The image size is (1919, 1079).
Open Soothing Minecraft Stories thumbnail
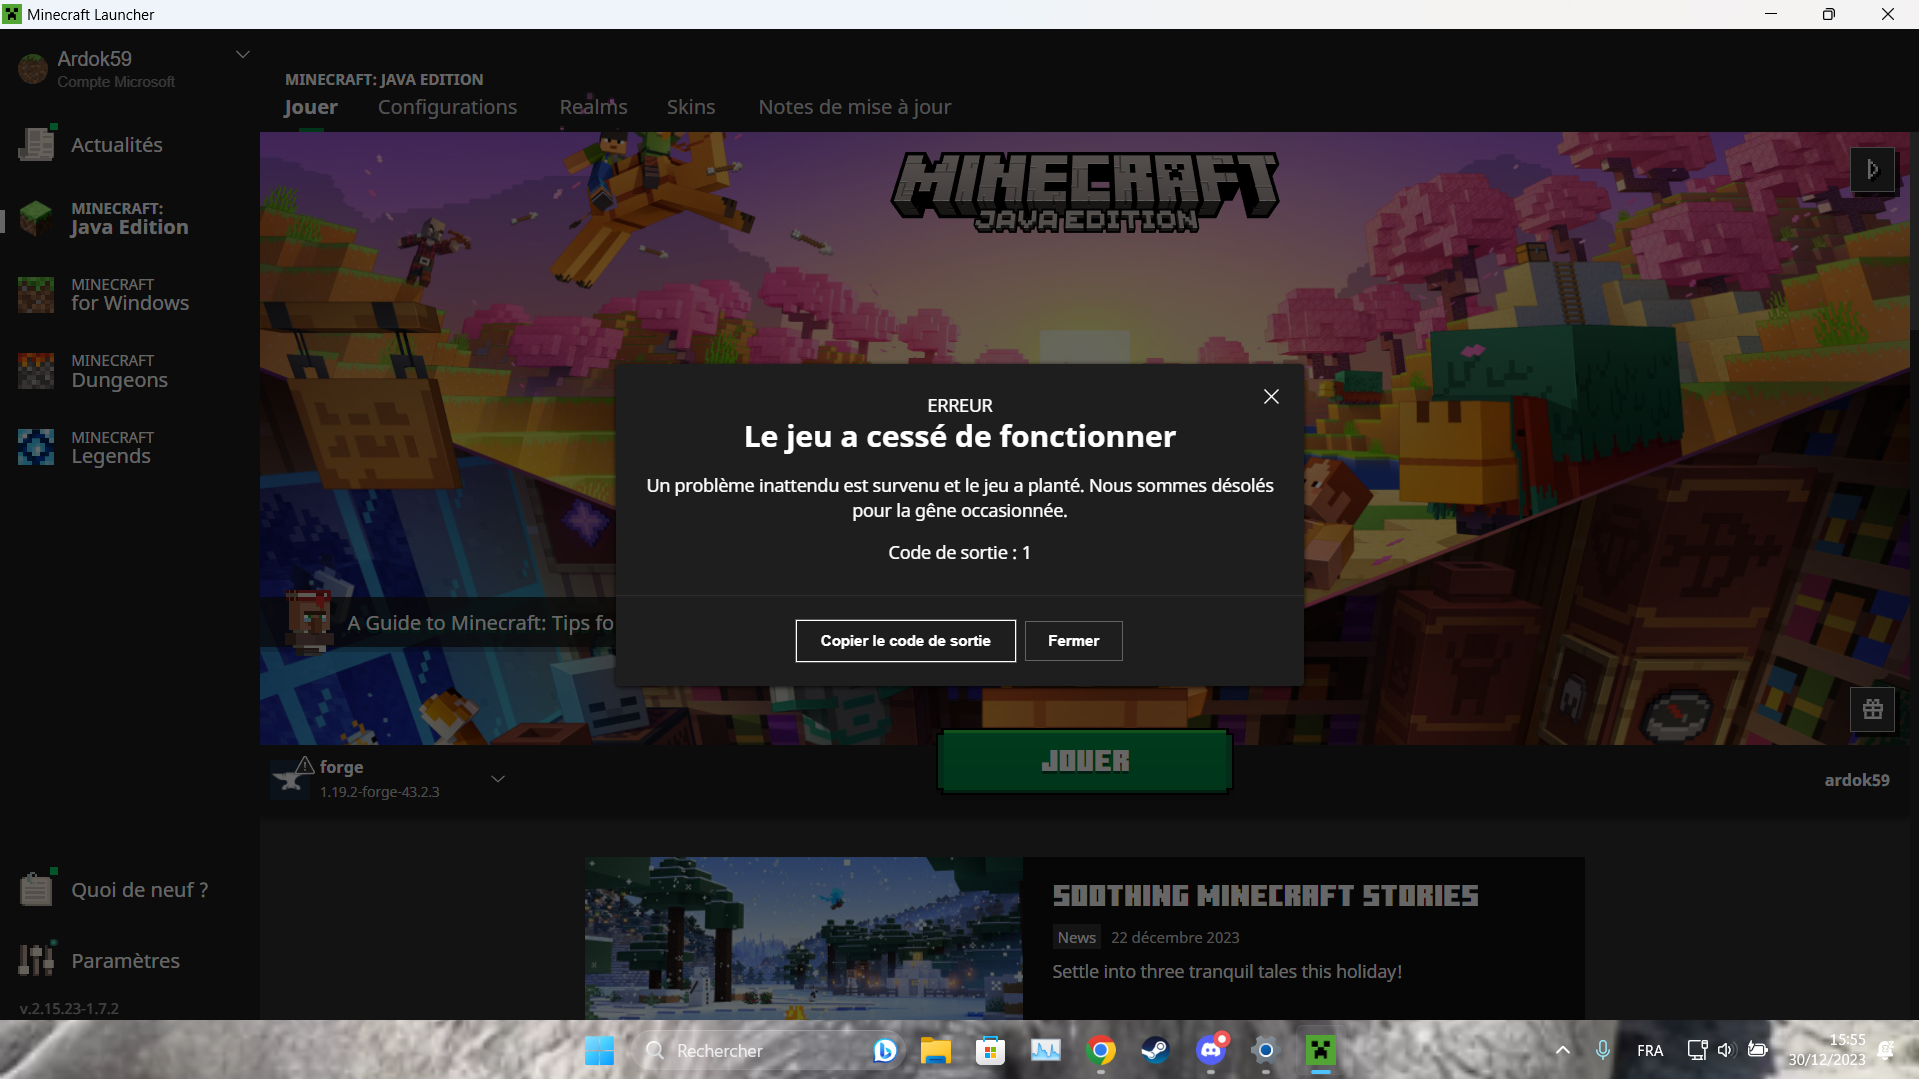tap(804, 938)
